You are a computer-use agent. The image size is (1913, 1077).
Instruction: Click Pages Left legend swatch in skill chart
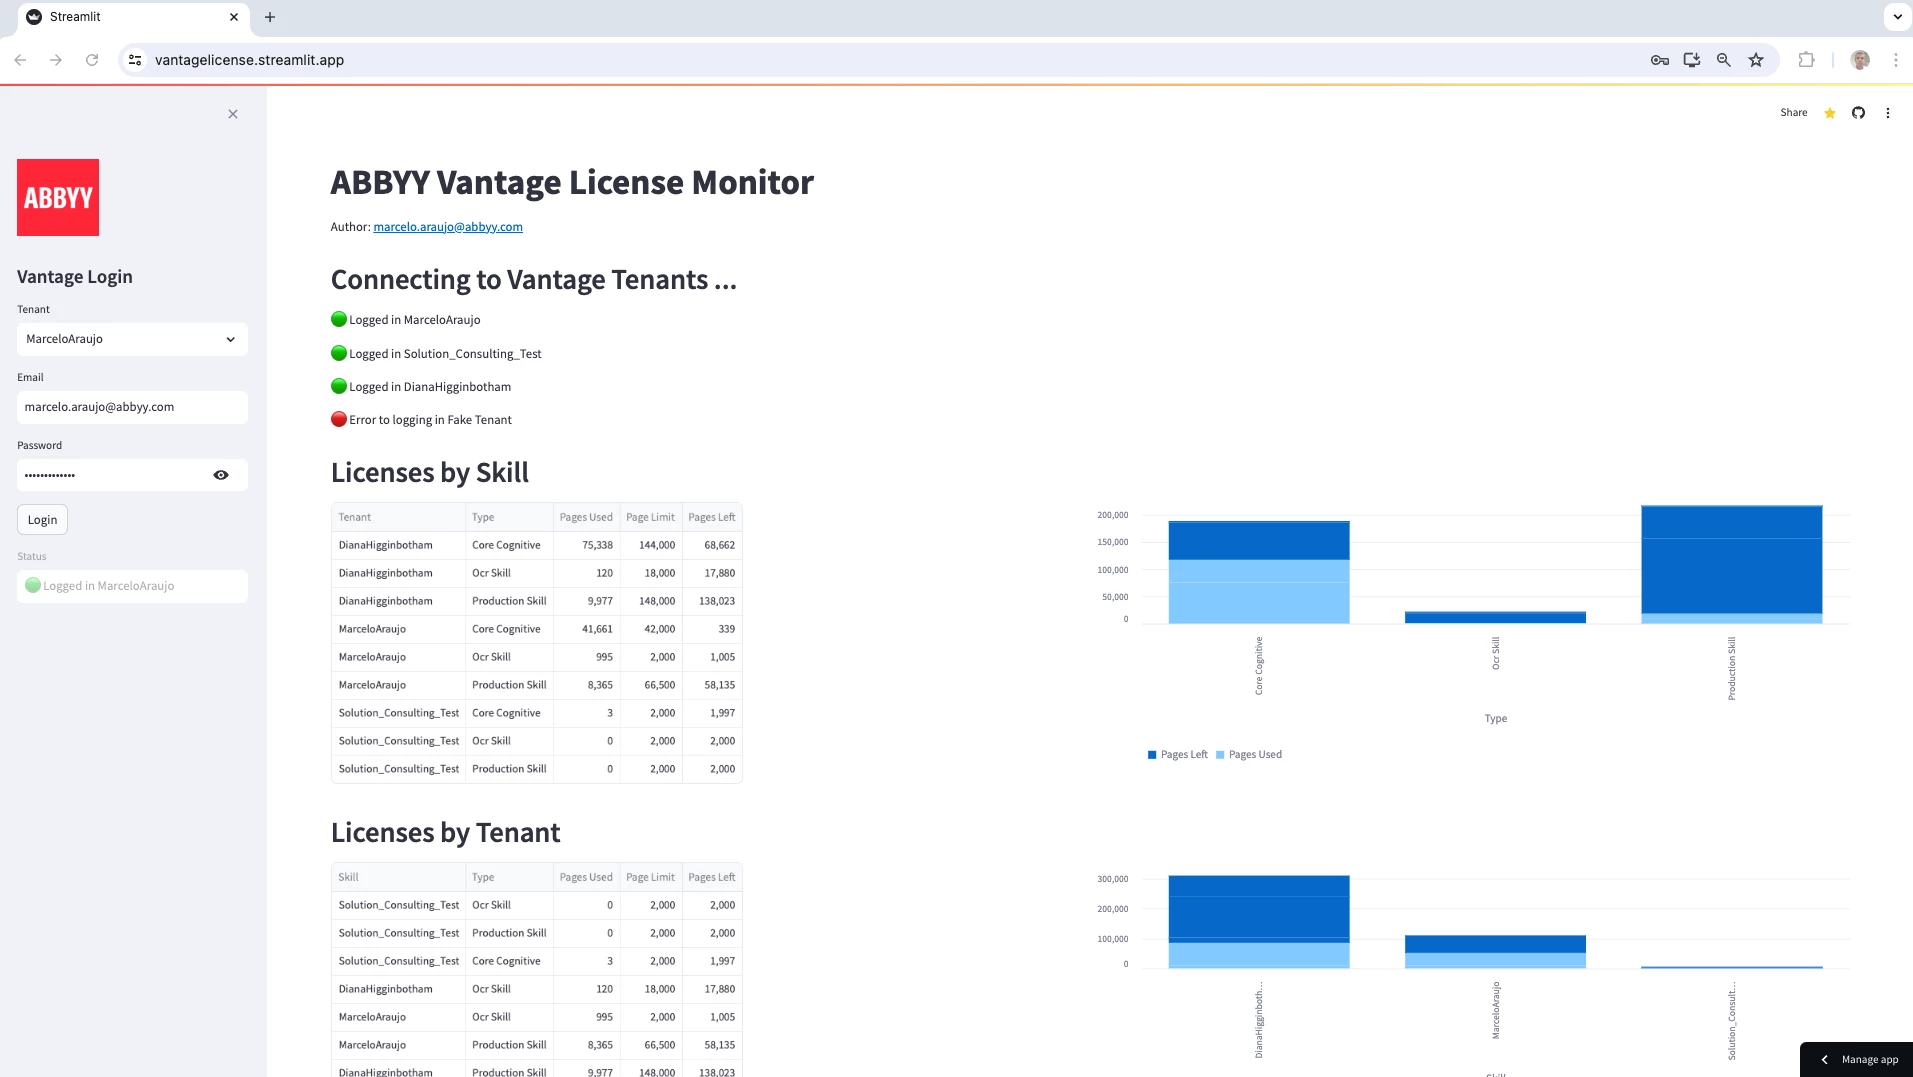[1152, 755]
